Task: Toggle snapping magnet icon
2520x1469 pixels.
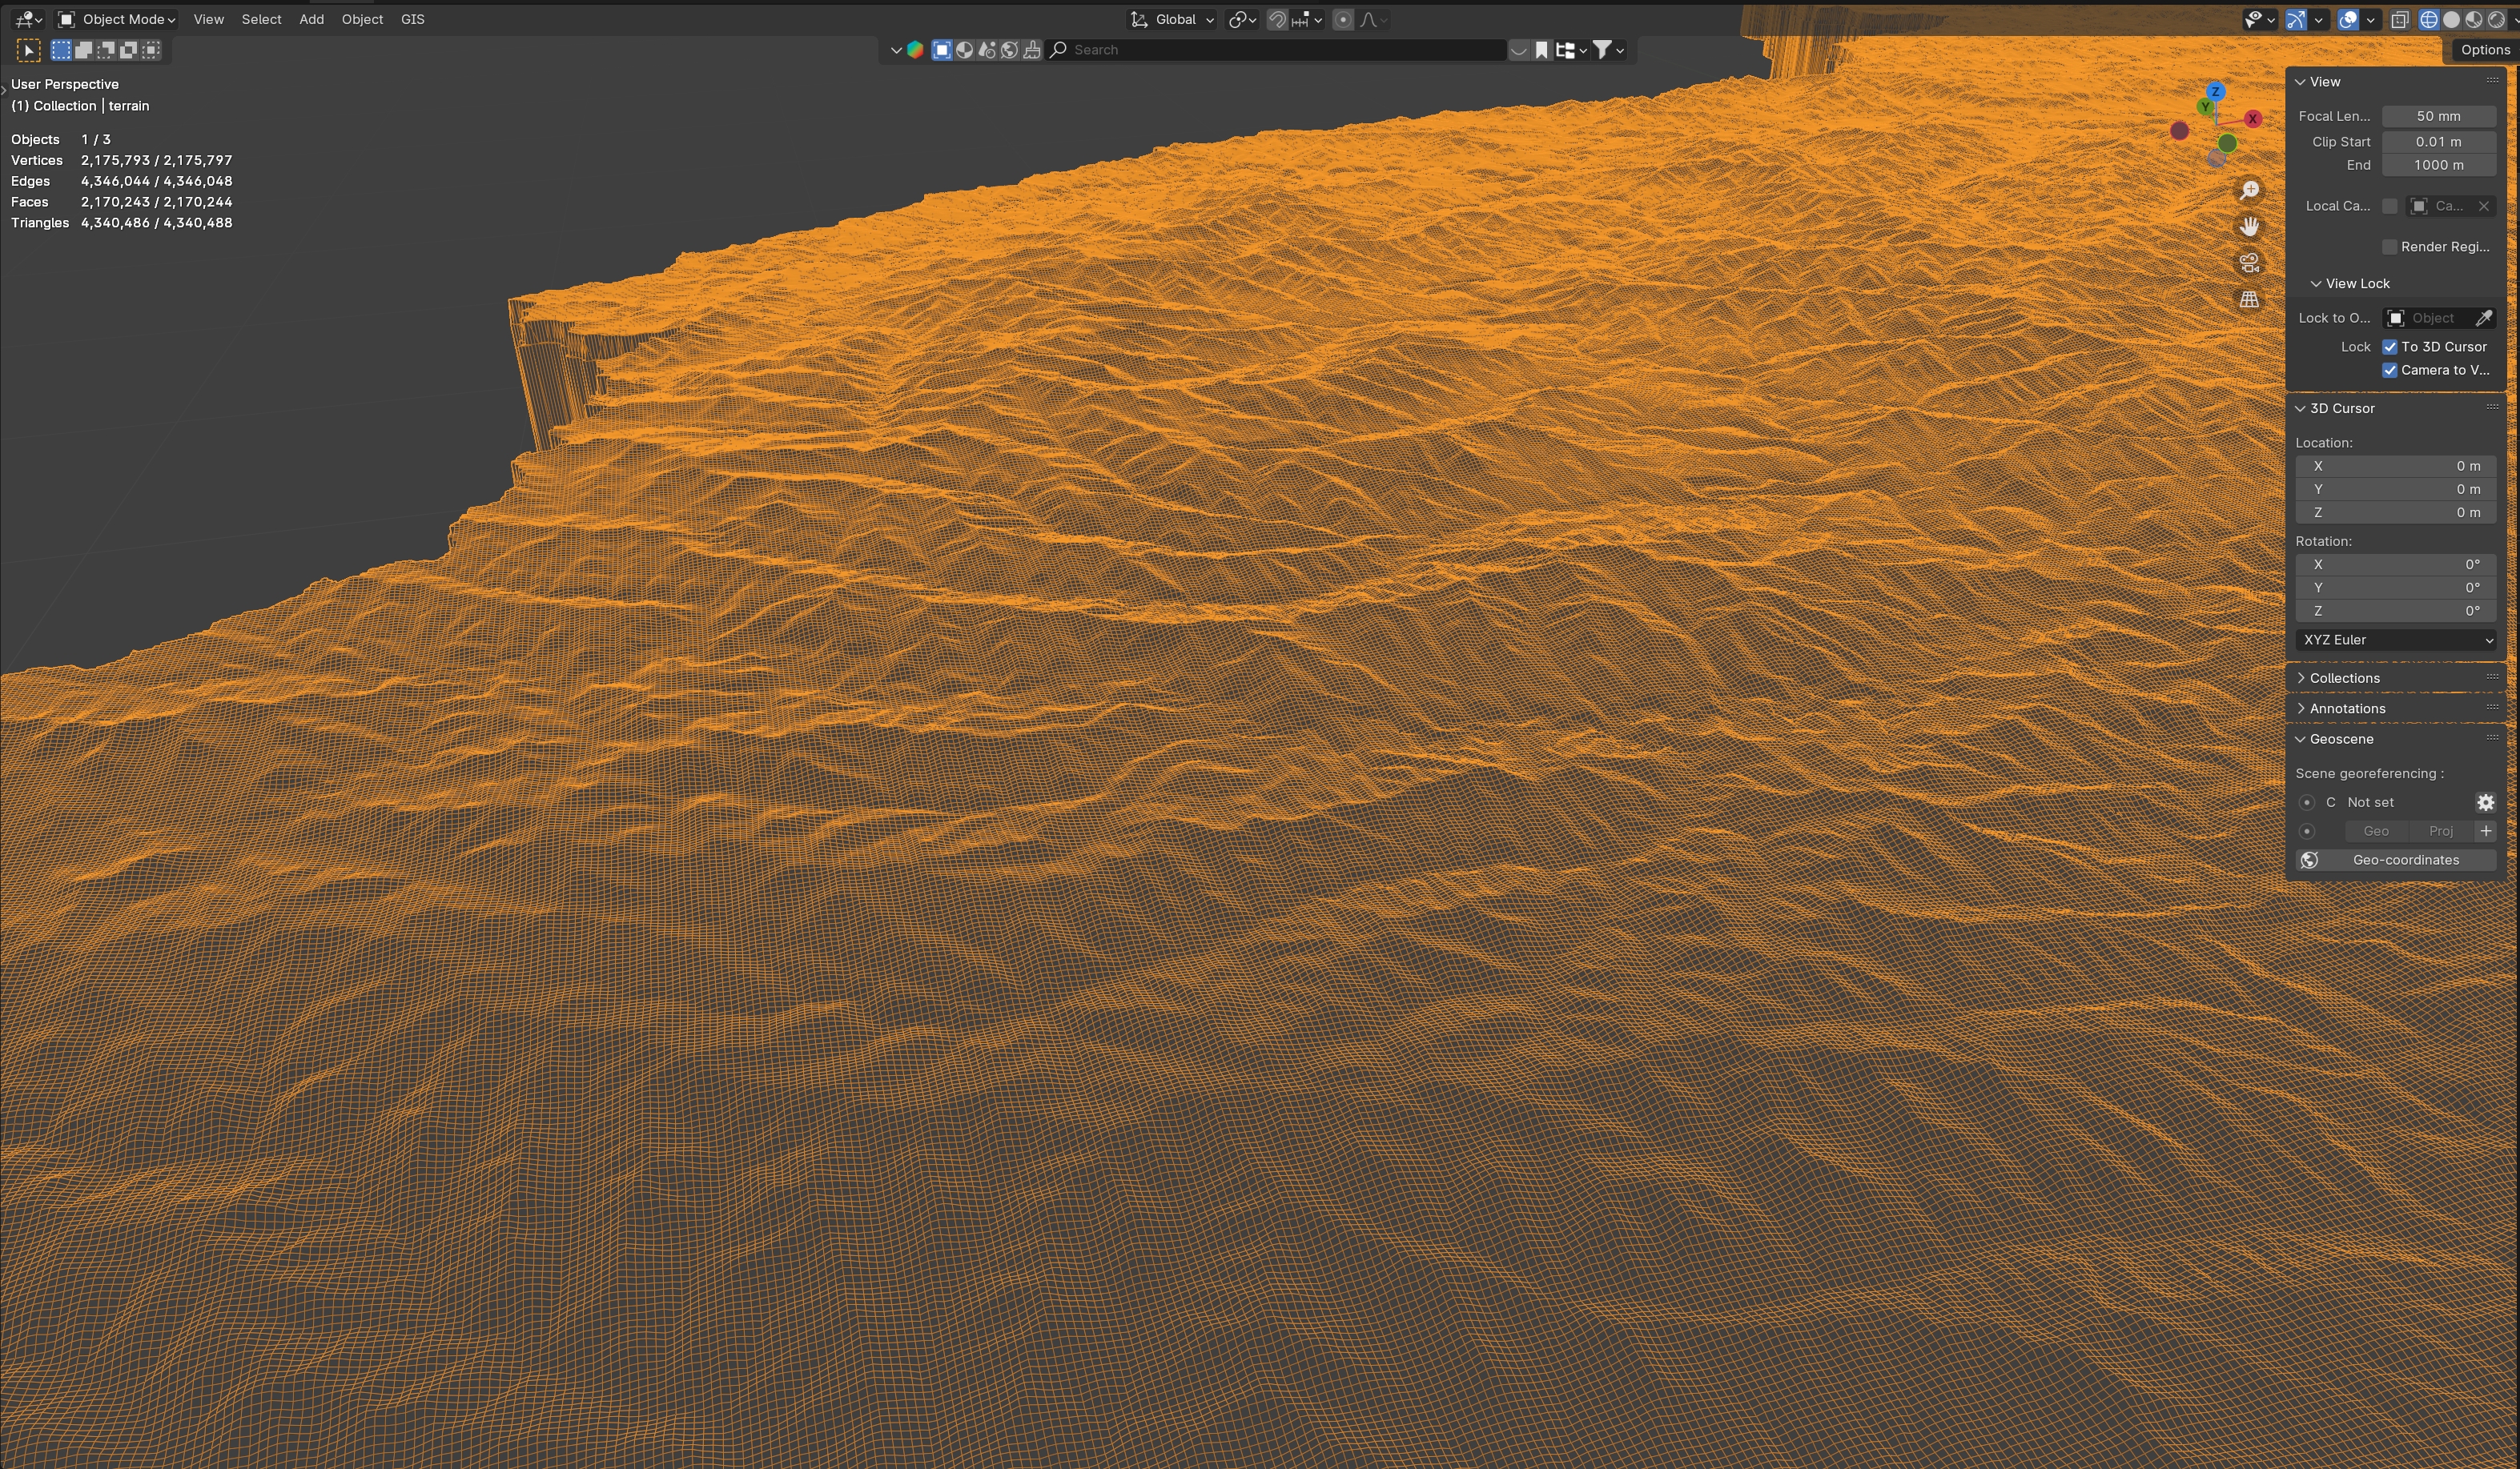Action: coord(1277,20)
